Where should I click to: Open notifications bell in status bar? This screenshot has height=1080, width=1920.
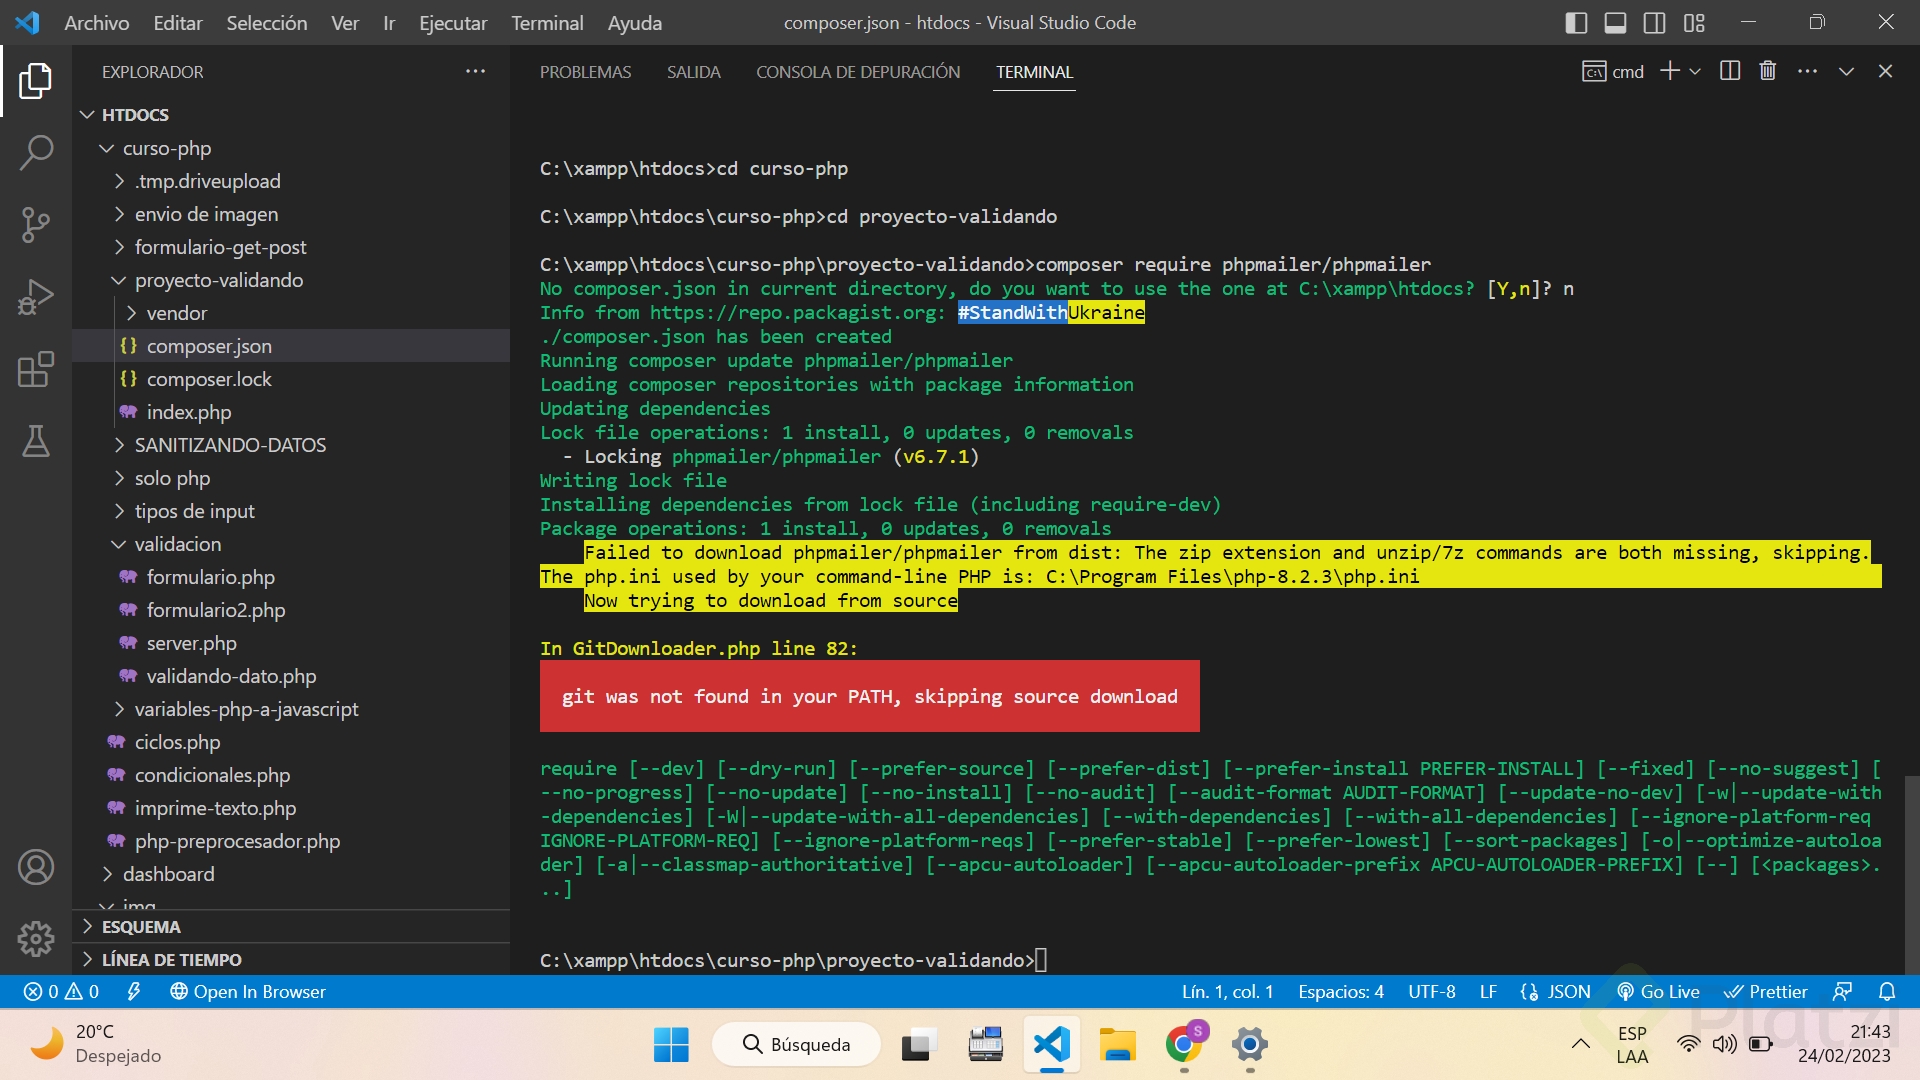(1887, 992)
